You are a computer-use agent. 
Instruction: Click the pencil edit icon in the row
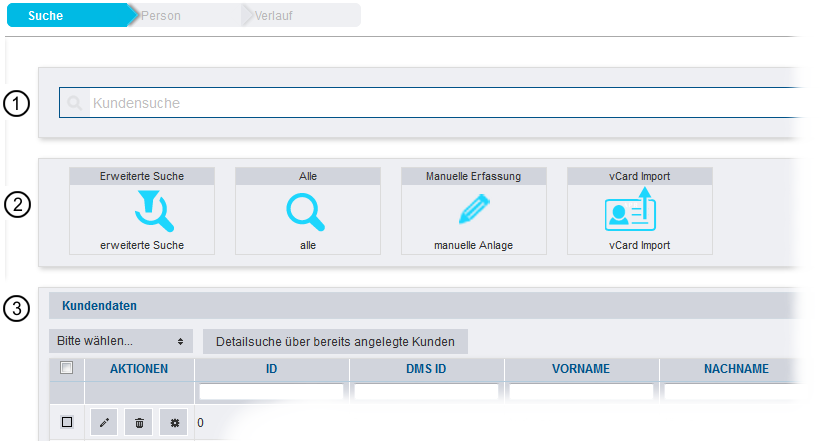click(104, 423)
